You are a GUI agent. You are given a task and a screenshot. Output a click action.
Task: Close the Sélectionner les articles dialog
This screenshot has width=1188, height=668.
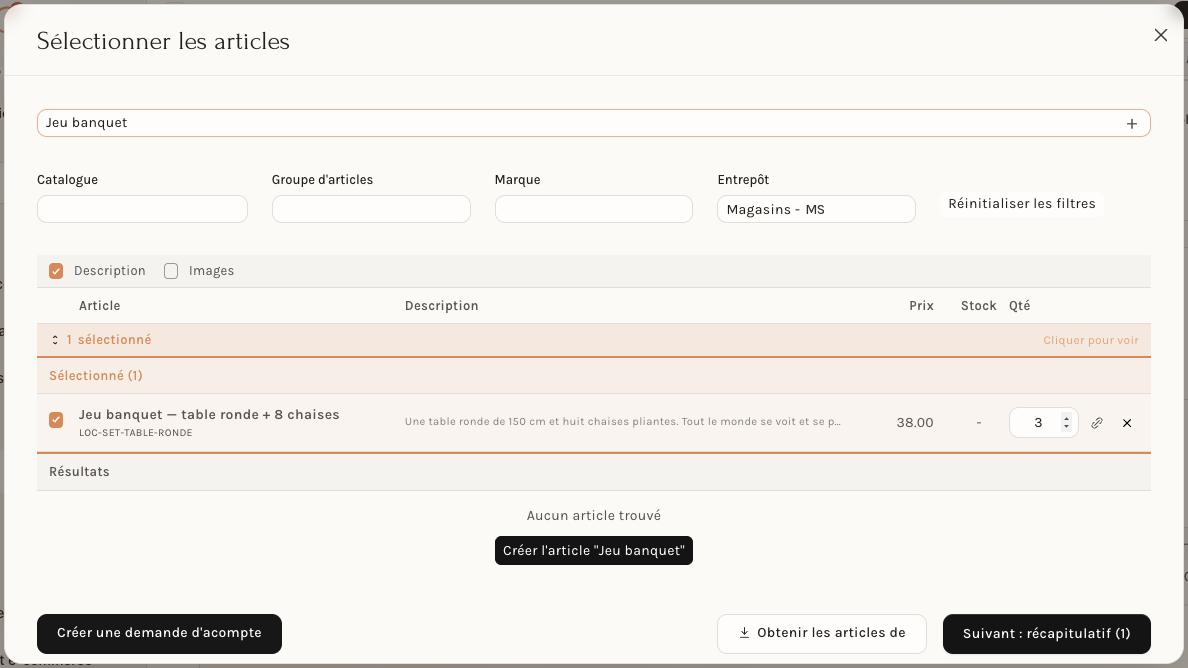[1160, 36]
